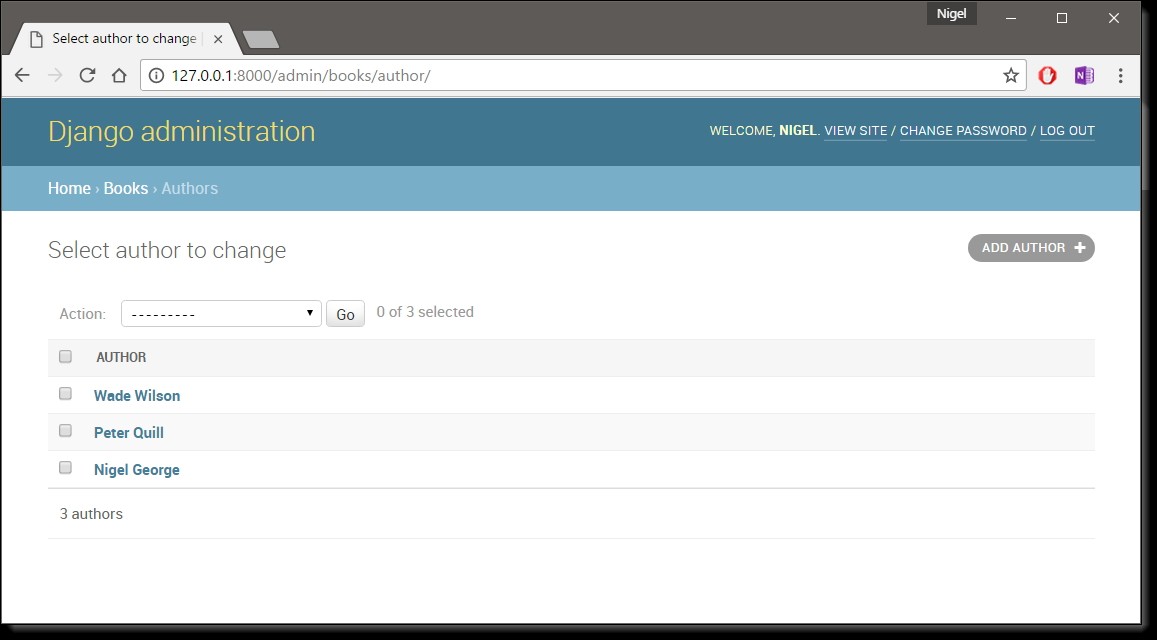
Task: Switch to the 'Select author to change' tab
Action: point(124,39)
